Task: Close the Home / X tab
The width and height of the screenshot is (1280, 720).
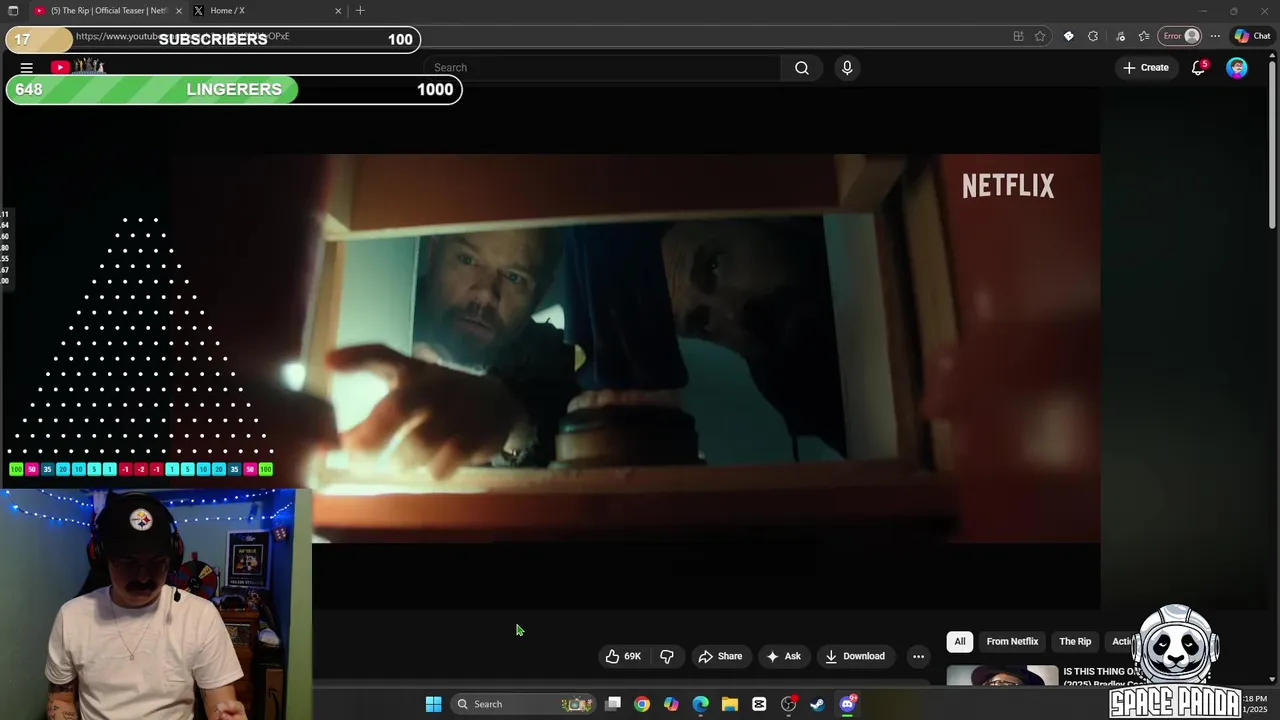Action: [338, 11]
